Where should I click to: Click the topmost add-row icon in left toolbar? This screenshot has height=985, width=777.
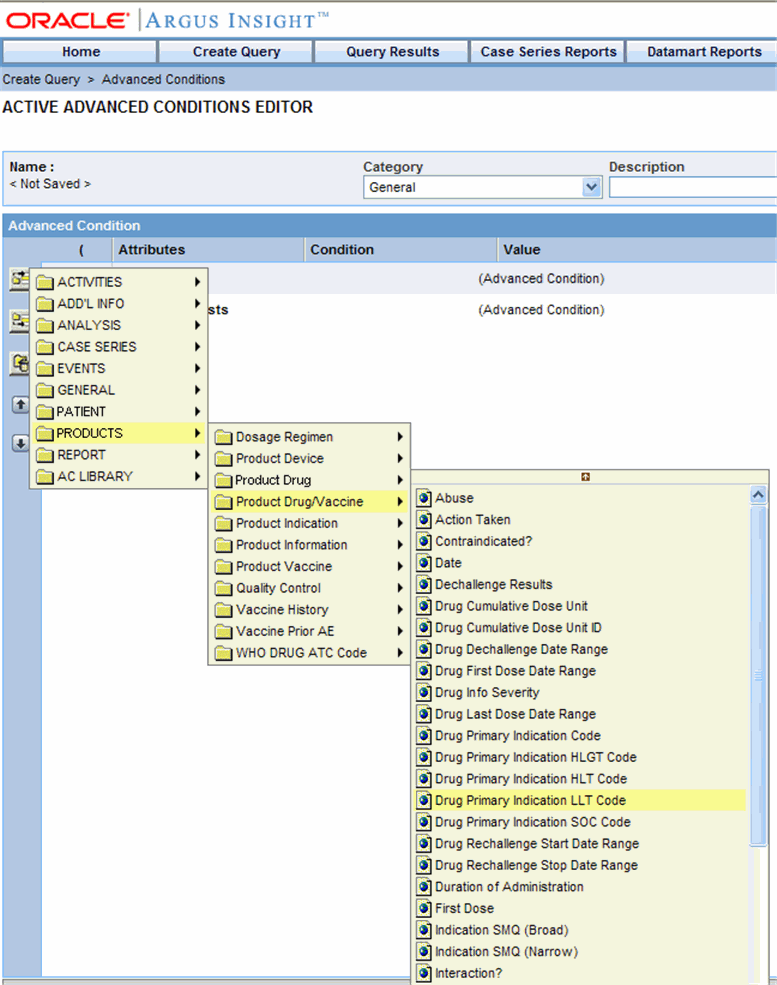coord(20,278)
